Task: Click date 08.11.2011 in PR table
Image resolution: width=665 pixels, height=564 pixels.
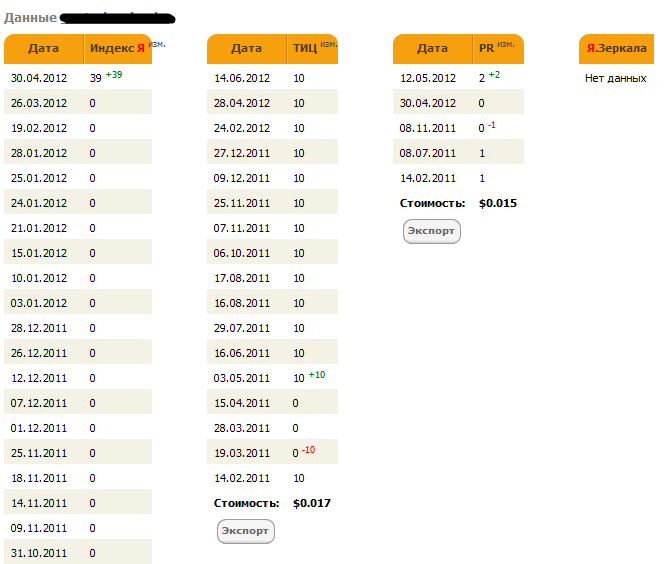Action: (428, 128)
